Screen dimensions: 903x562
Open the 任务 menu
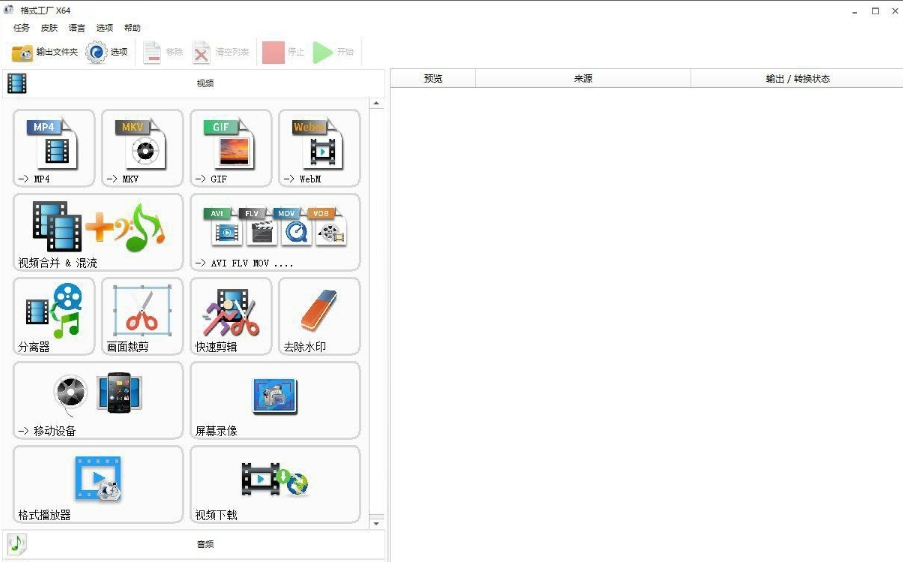tap(21, 28)
